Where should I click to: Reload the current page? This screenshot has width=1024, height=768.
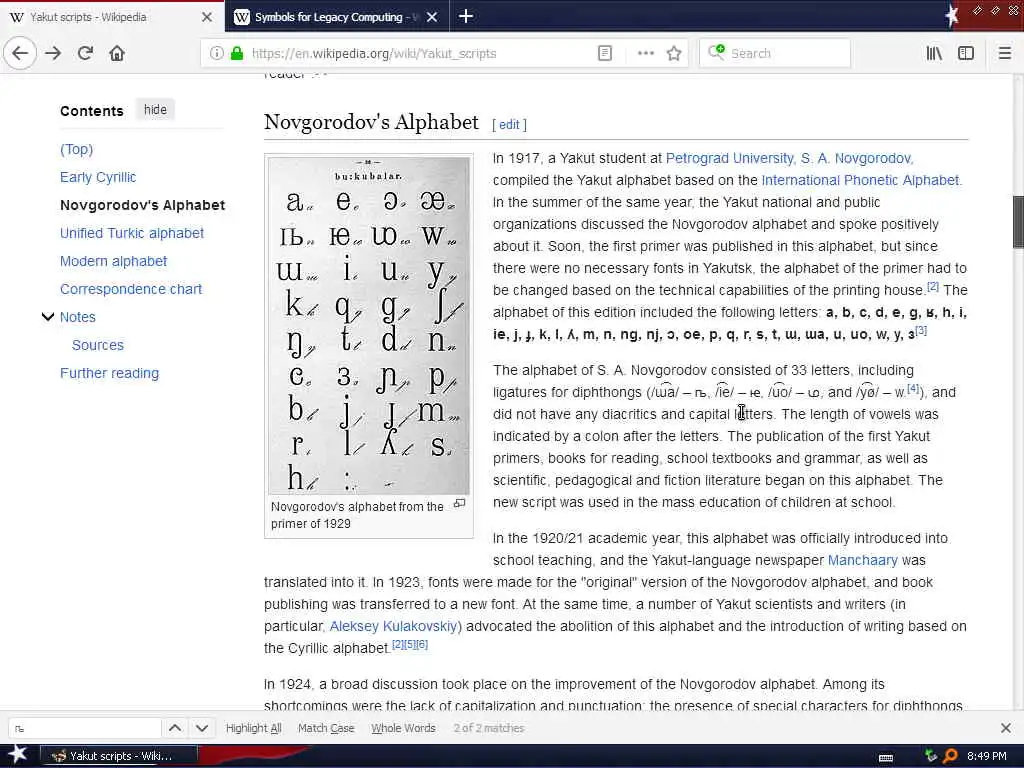85,53
